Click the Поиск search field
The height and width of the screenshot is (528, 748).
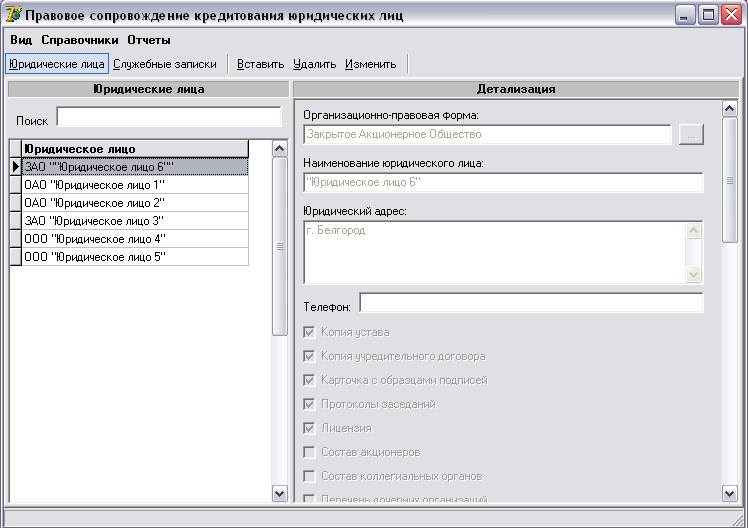168,118
